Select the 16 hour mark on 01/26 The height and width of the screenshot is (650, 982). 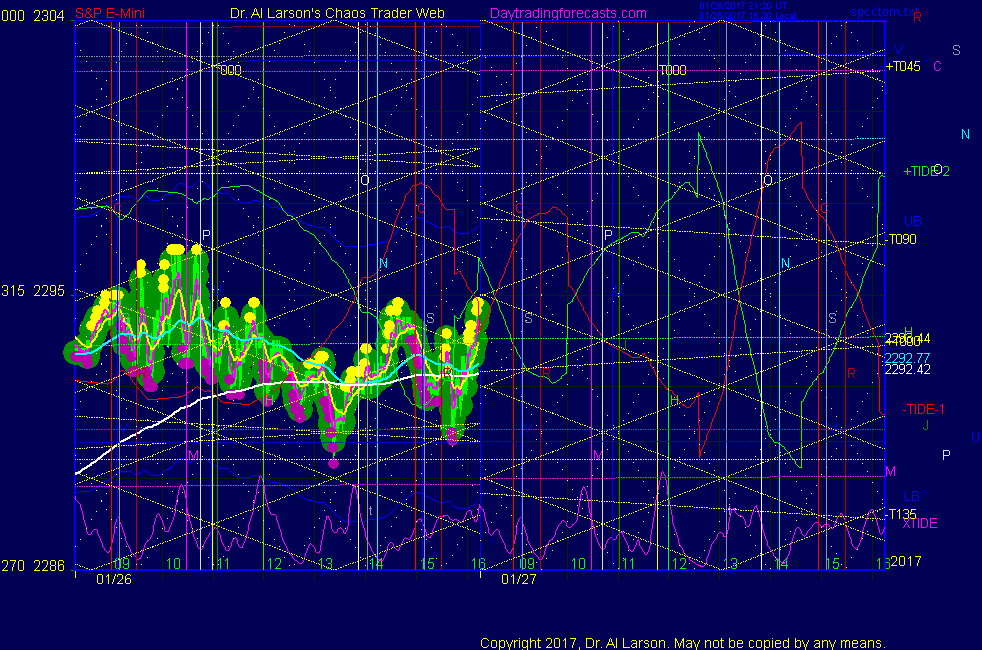coord(478,564)
